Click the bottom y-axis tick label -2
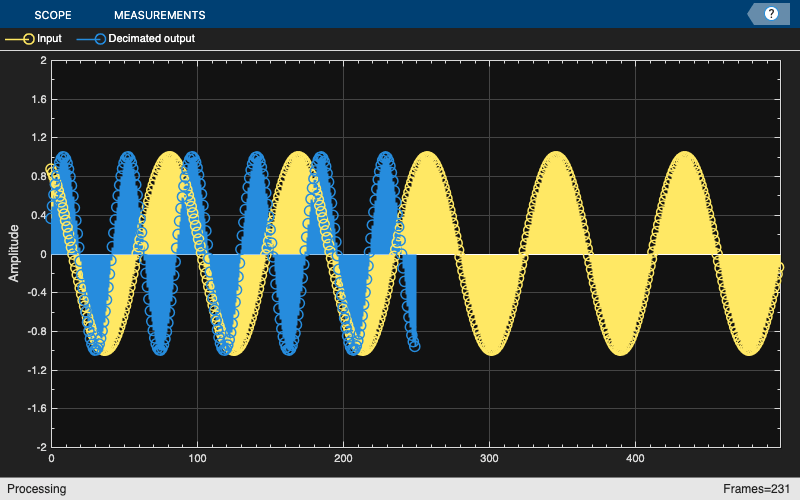Viewport: 800px width, 500px height. click(x=41, y=447)
